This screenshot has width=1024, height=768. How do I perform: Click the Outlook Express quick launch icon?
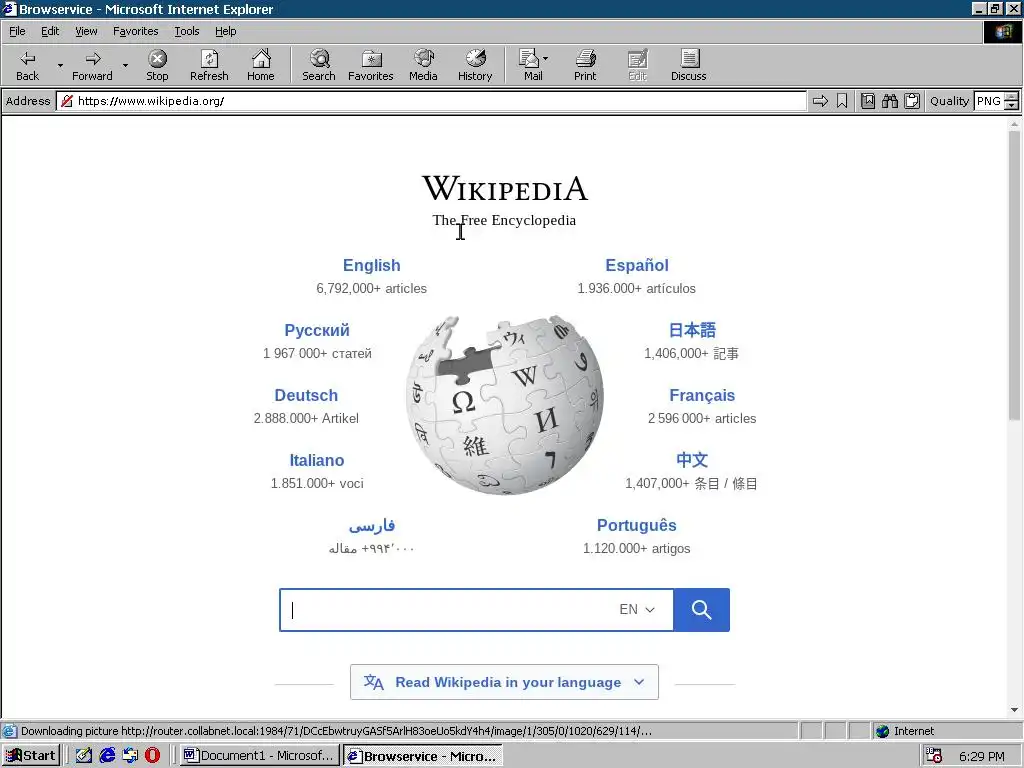point(130,756)
